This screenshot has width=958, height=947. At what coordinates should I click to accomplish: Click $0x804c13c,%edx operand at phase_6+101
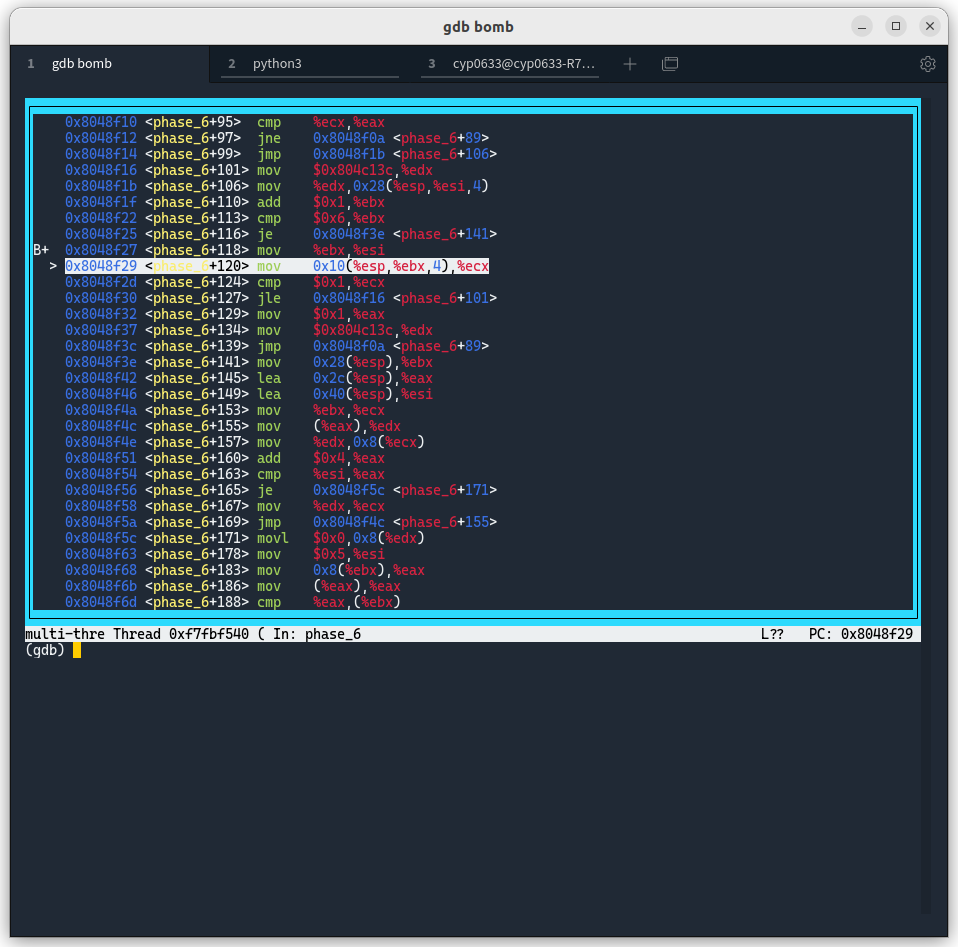point(373,170)
